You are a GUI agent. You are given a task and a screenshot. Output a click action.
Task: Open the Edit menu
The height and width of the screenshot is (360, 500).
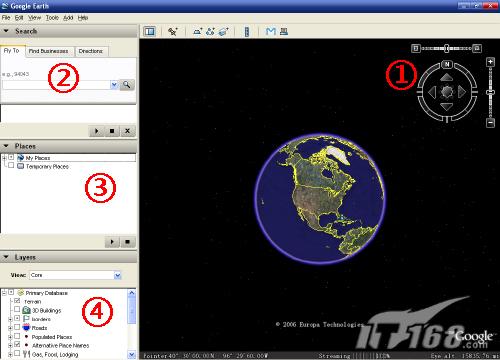point(19,18)
